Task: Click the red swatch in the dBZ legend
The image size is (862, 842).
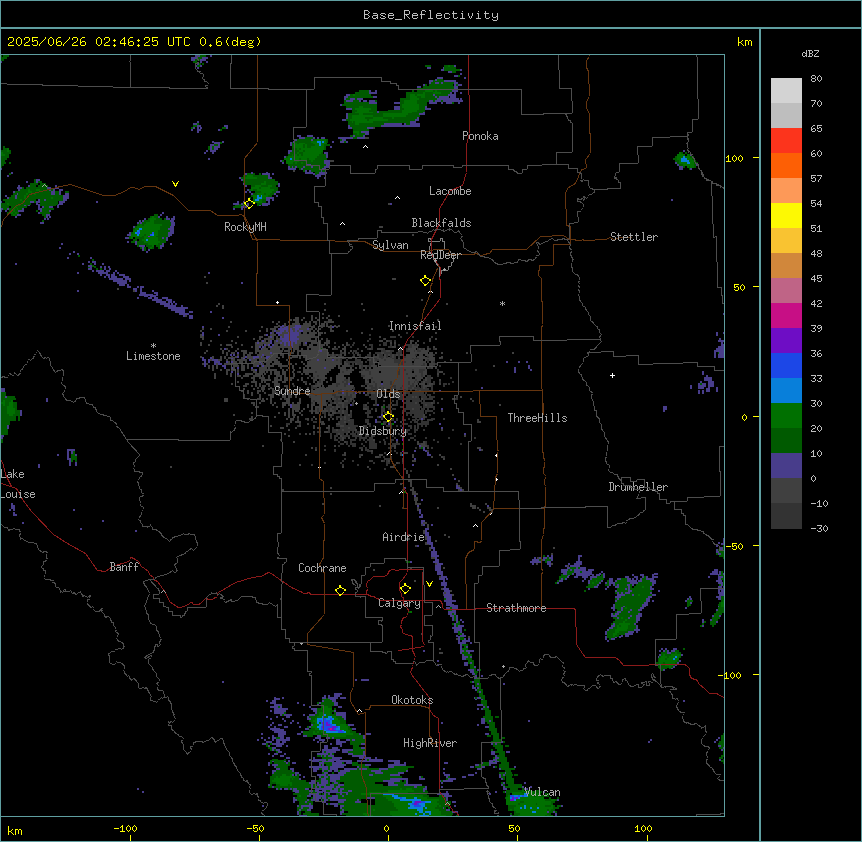Action: [x=786, y=140]
